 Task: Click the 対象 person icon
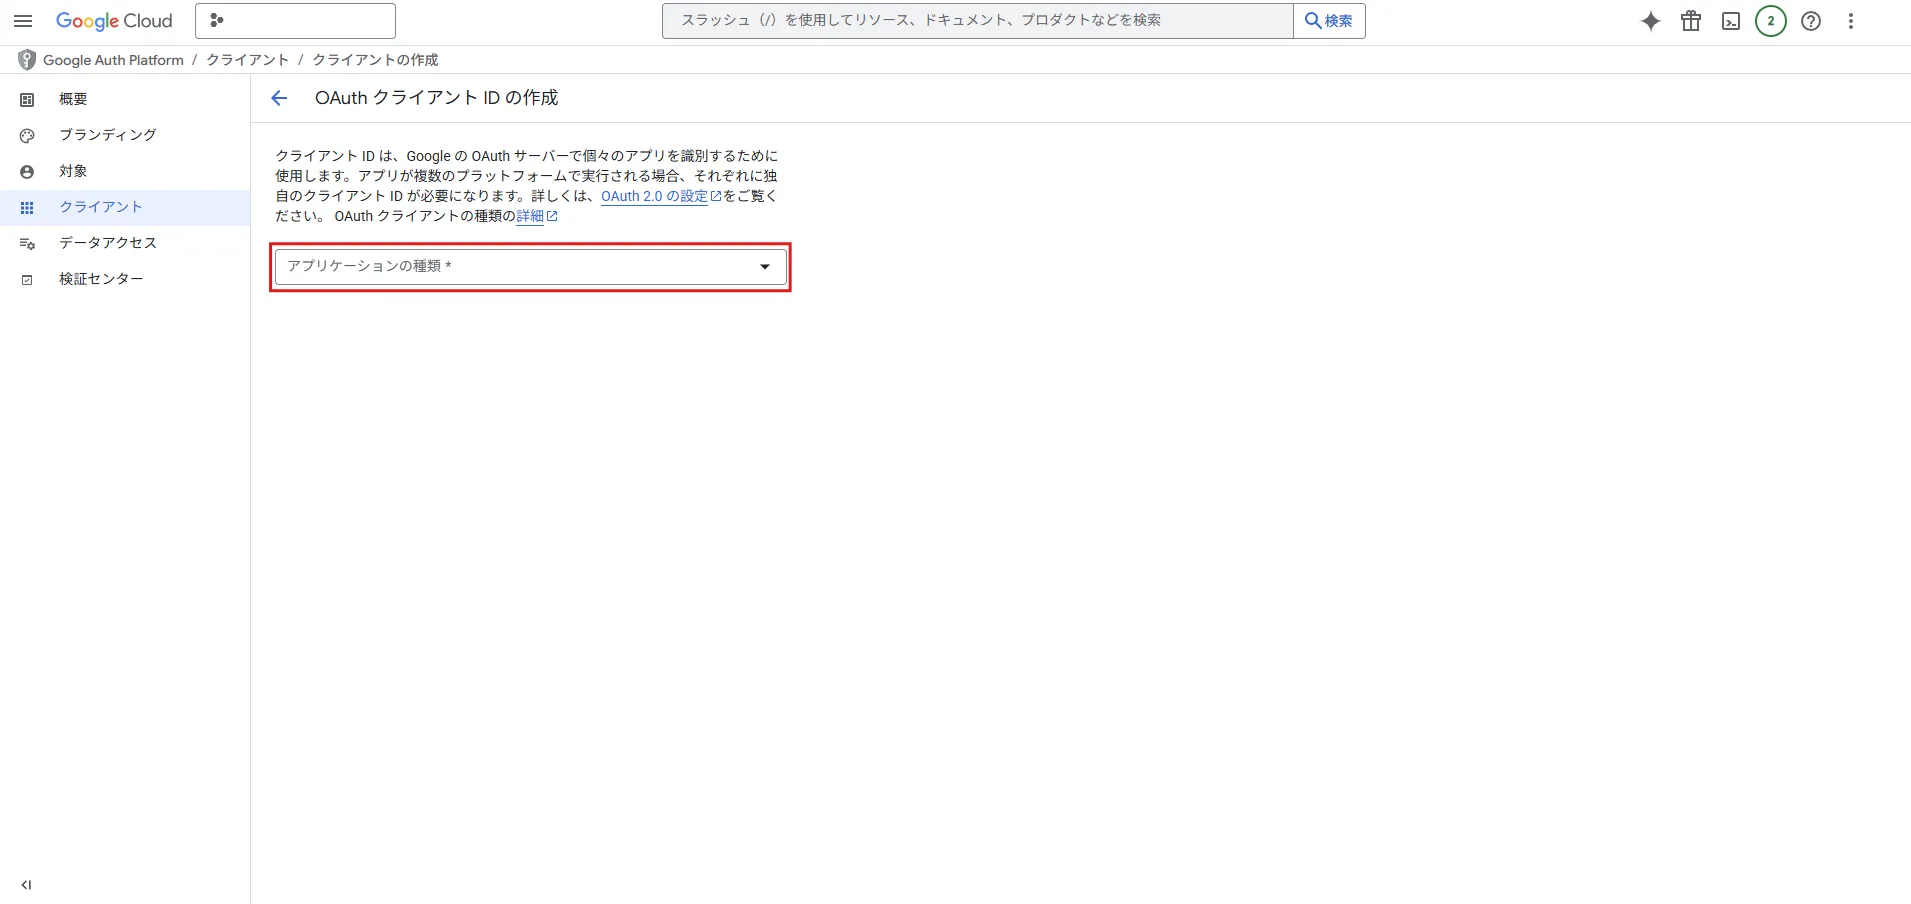27,172
